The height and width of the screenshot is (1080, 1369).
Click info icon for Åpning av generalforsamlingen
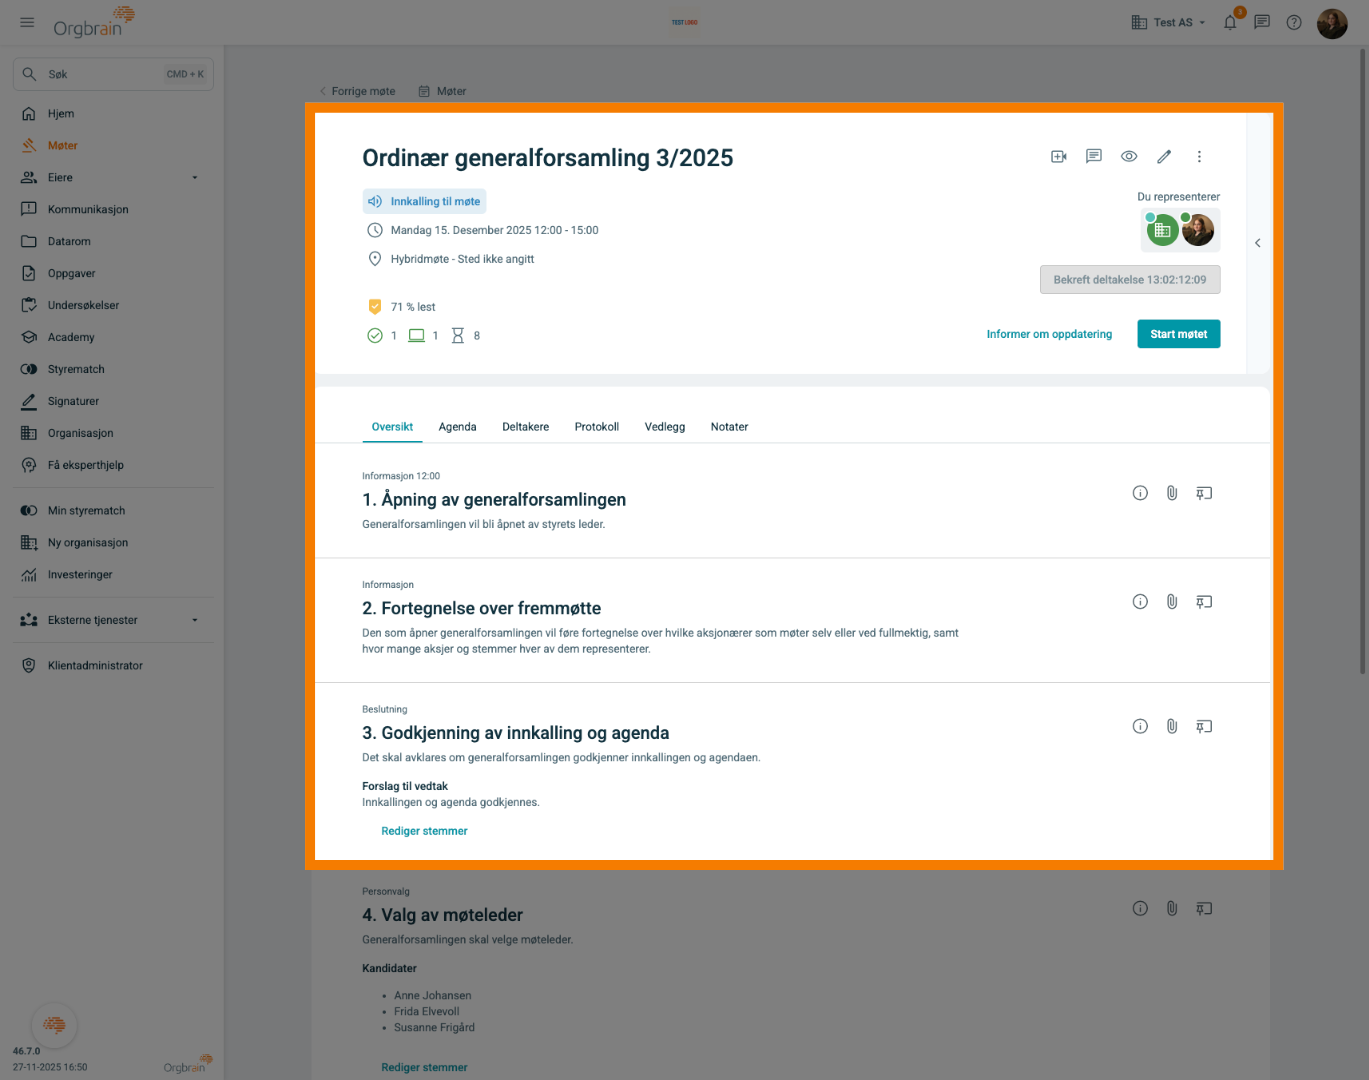(x=1139, y=493)
